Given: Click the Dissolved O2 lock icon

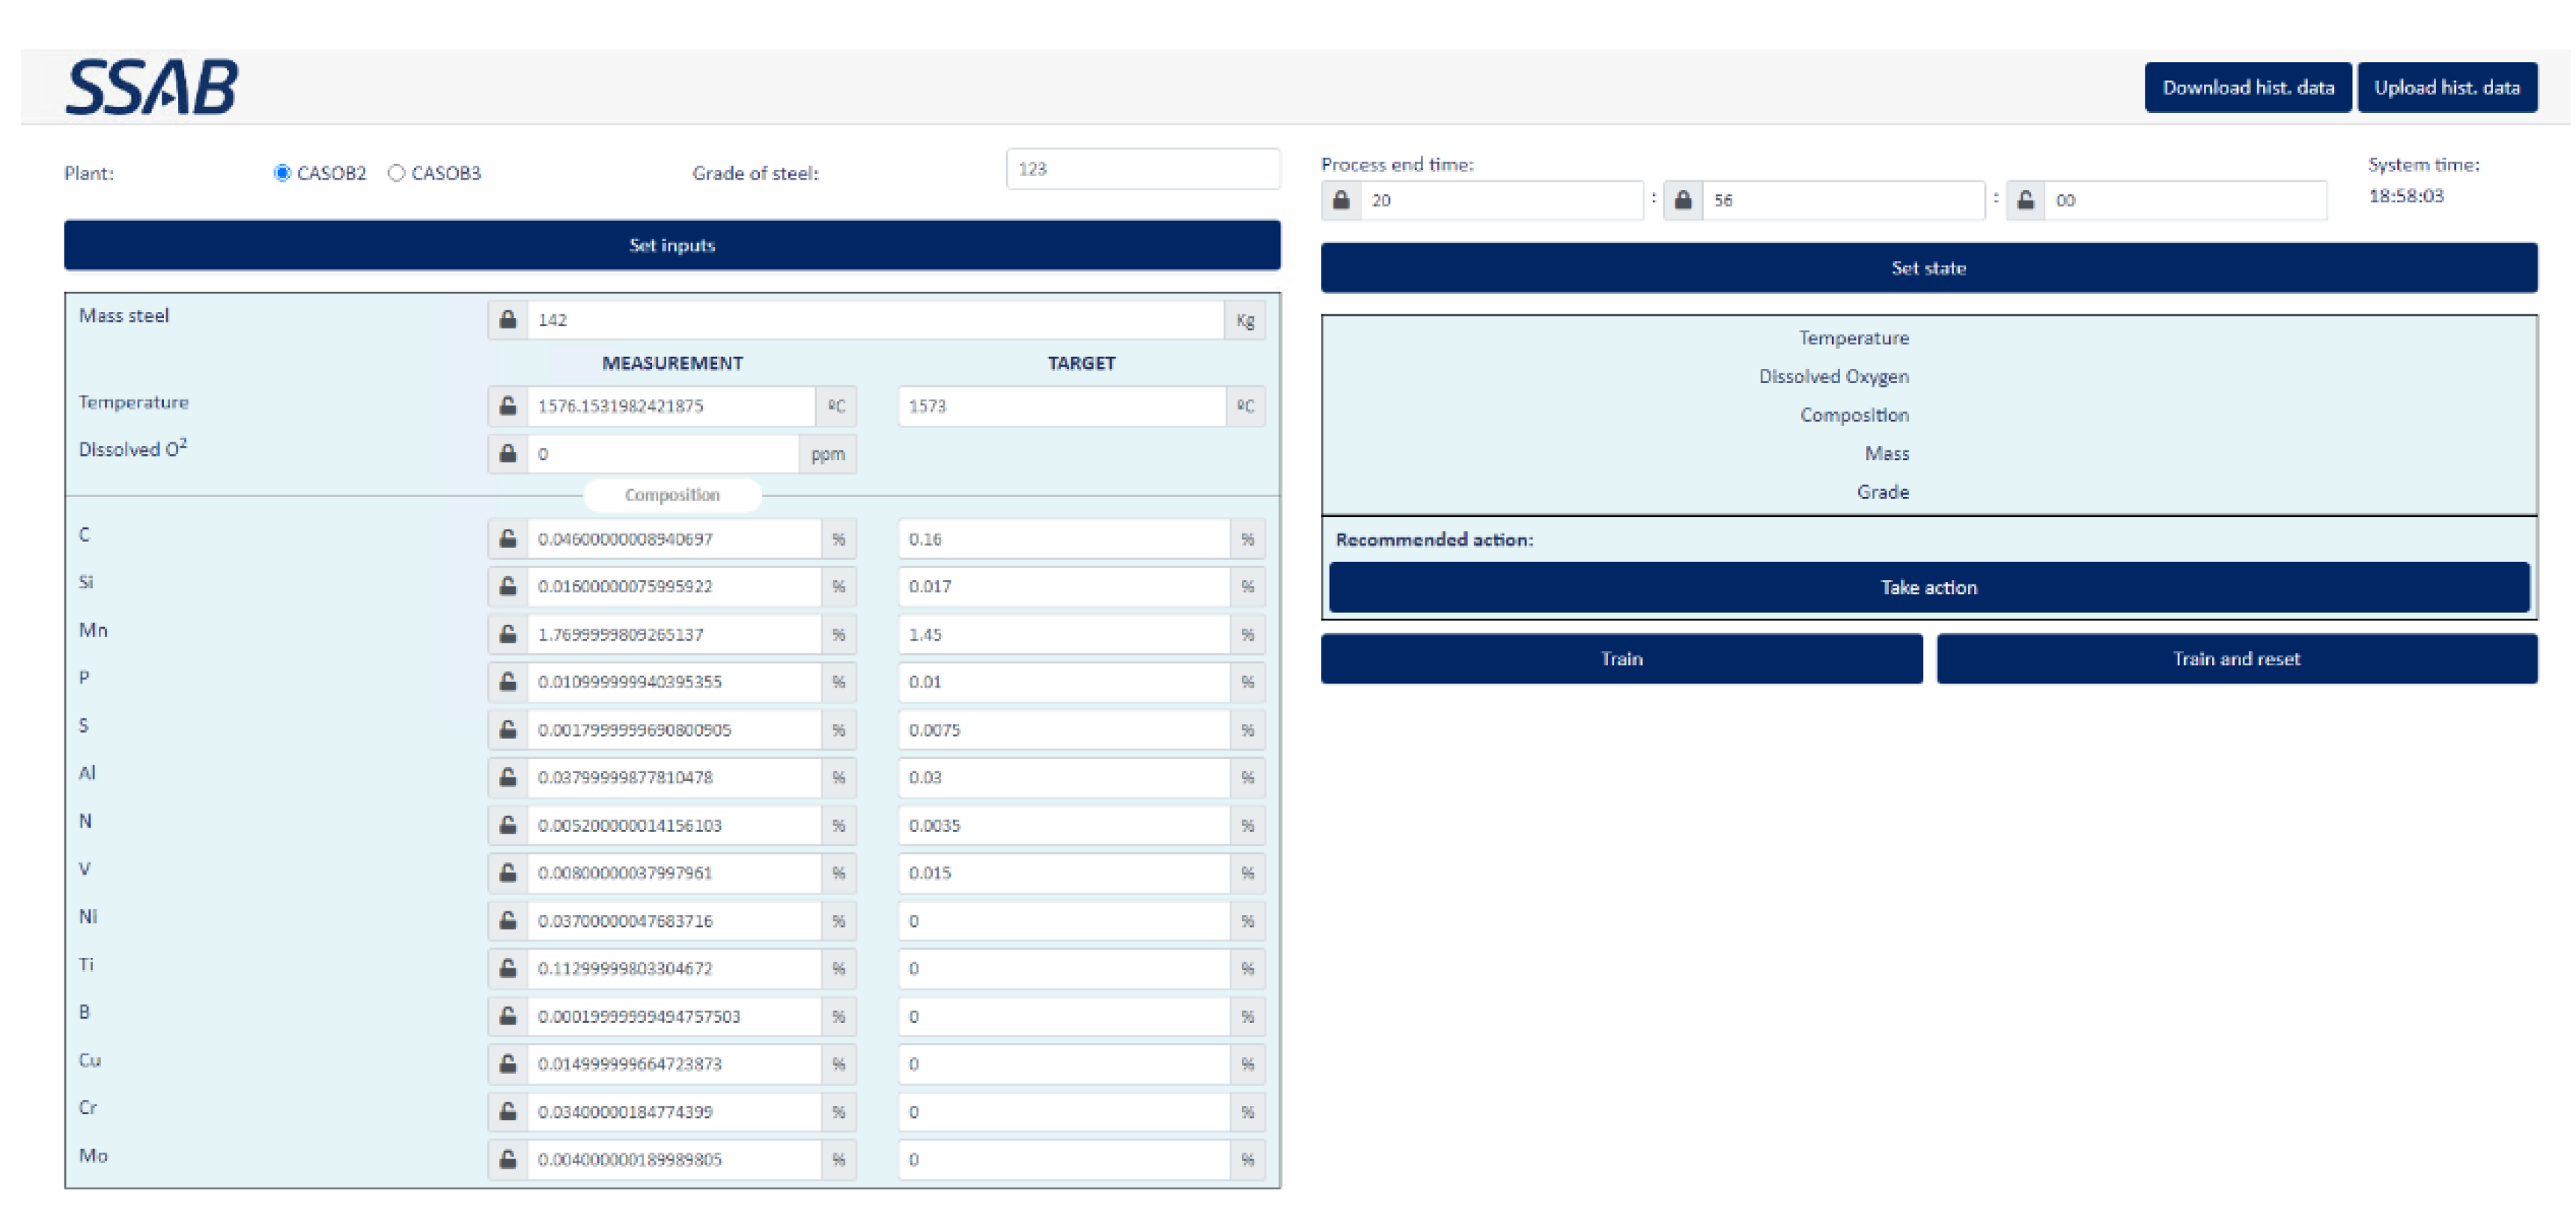Looking at the screenshot, I should pyautogui.click(x=508, y=454).
